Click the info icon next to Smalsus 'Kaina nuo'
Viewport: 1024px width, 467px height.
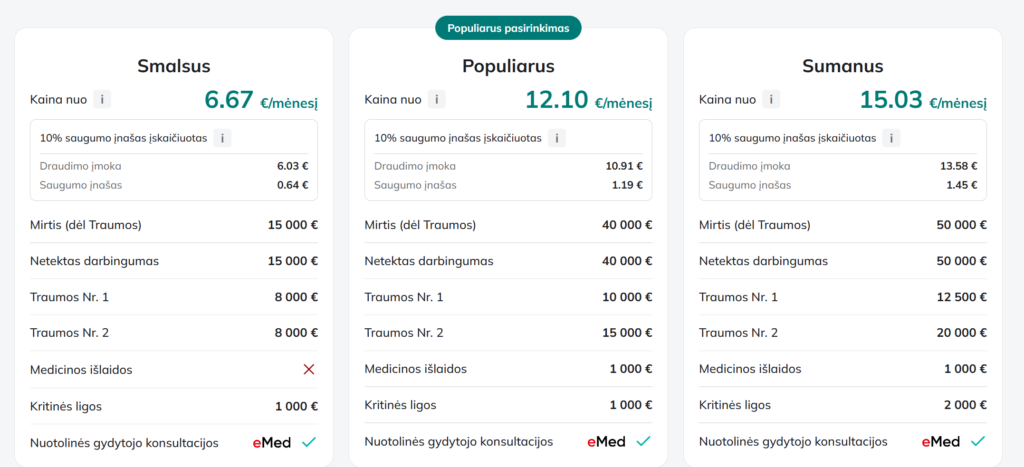pos(102,99)
